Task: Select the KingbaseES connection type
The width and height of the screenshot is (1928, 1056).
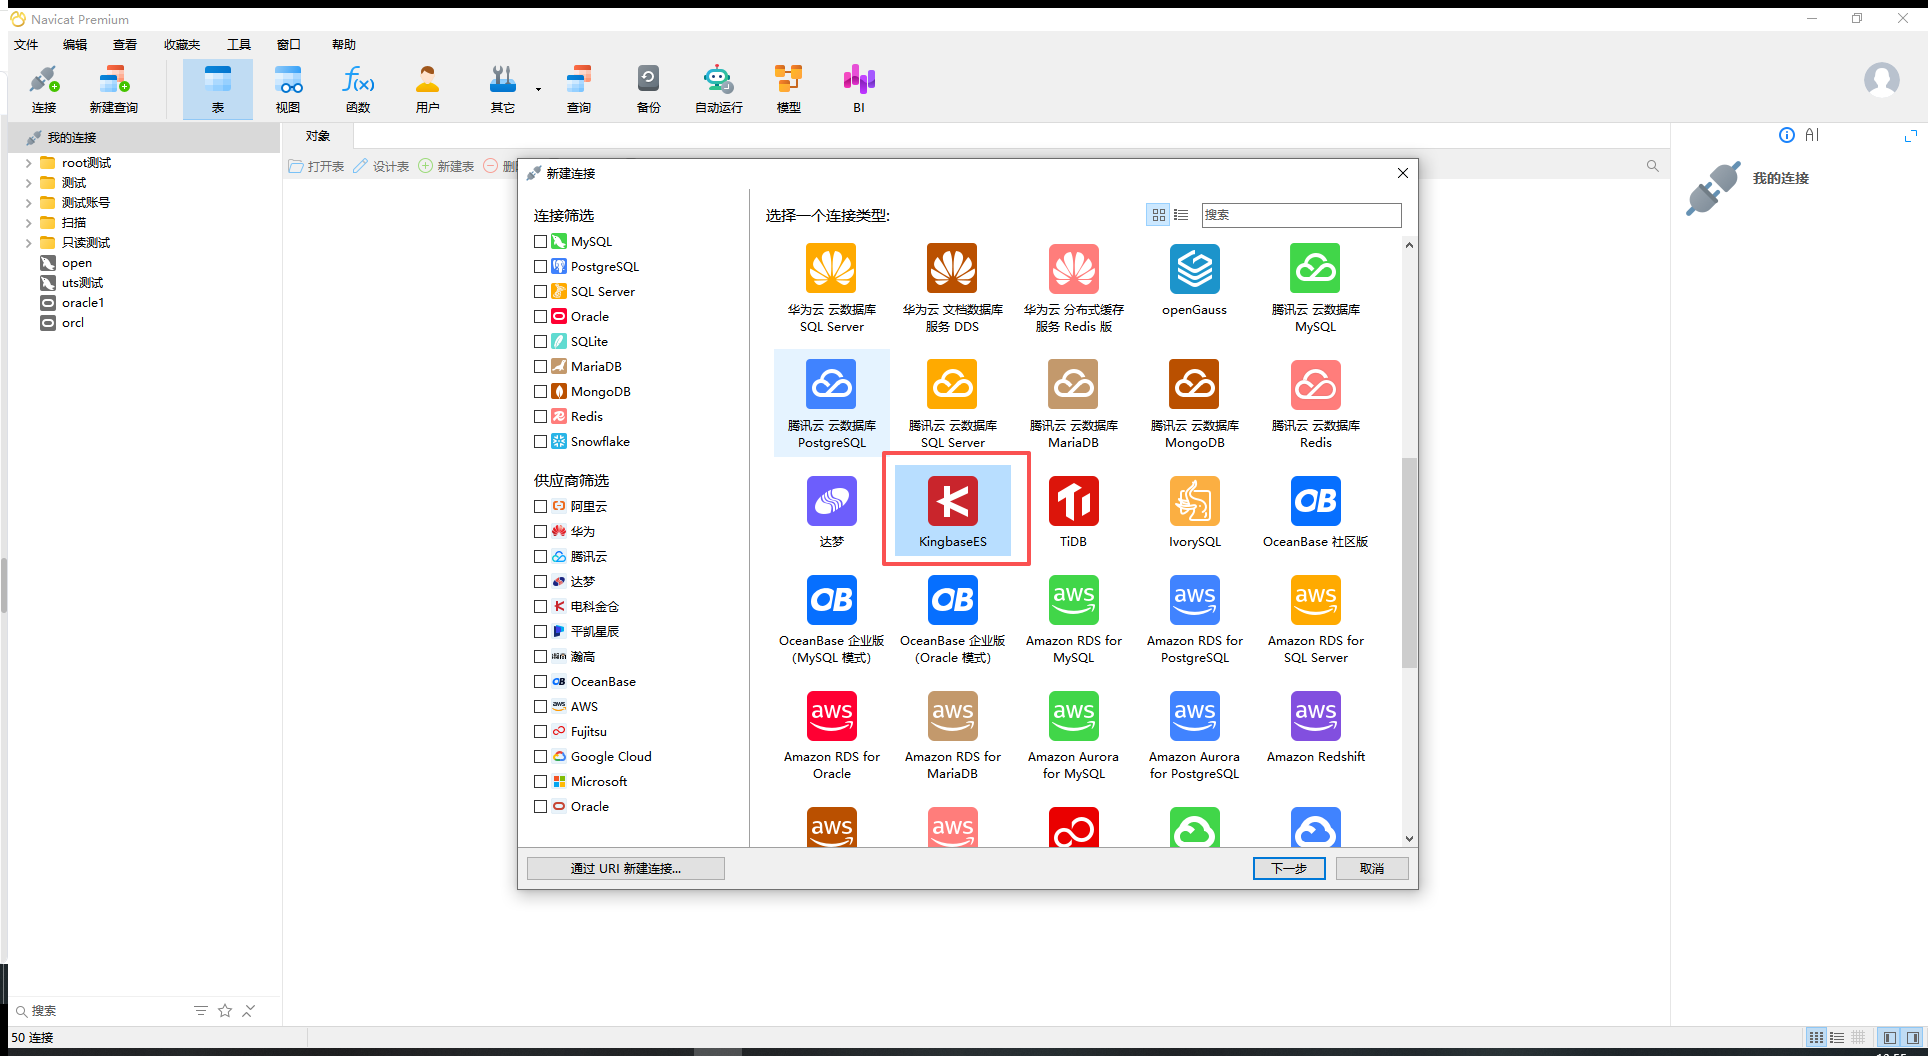Action: click(952, 511)
